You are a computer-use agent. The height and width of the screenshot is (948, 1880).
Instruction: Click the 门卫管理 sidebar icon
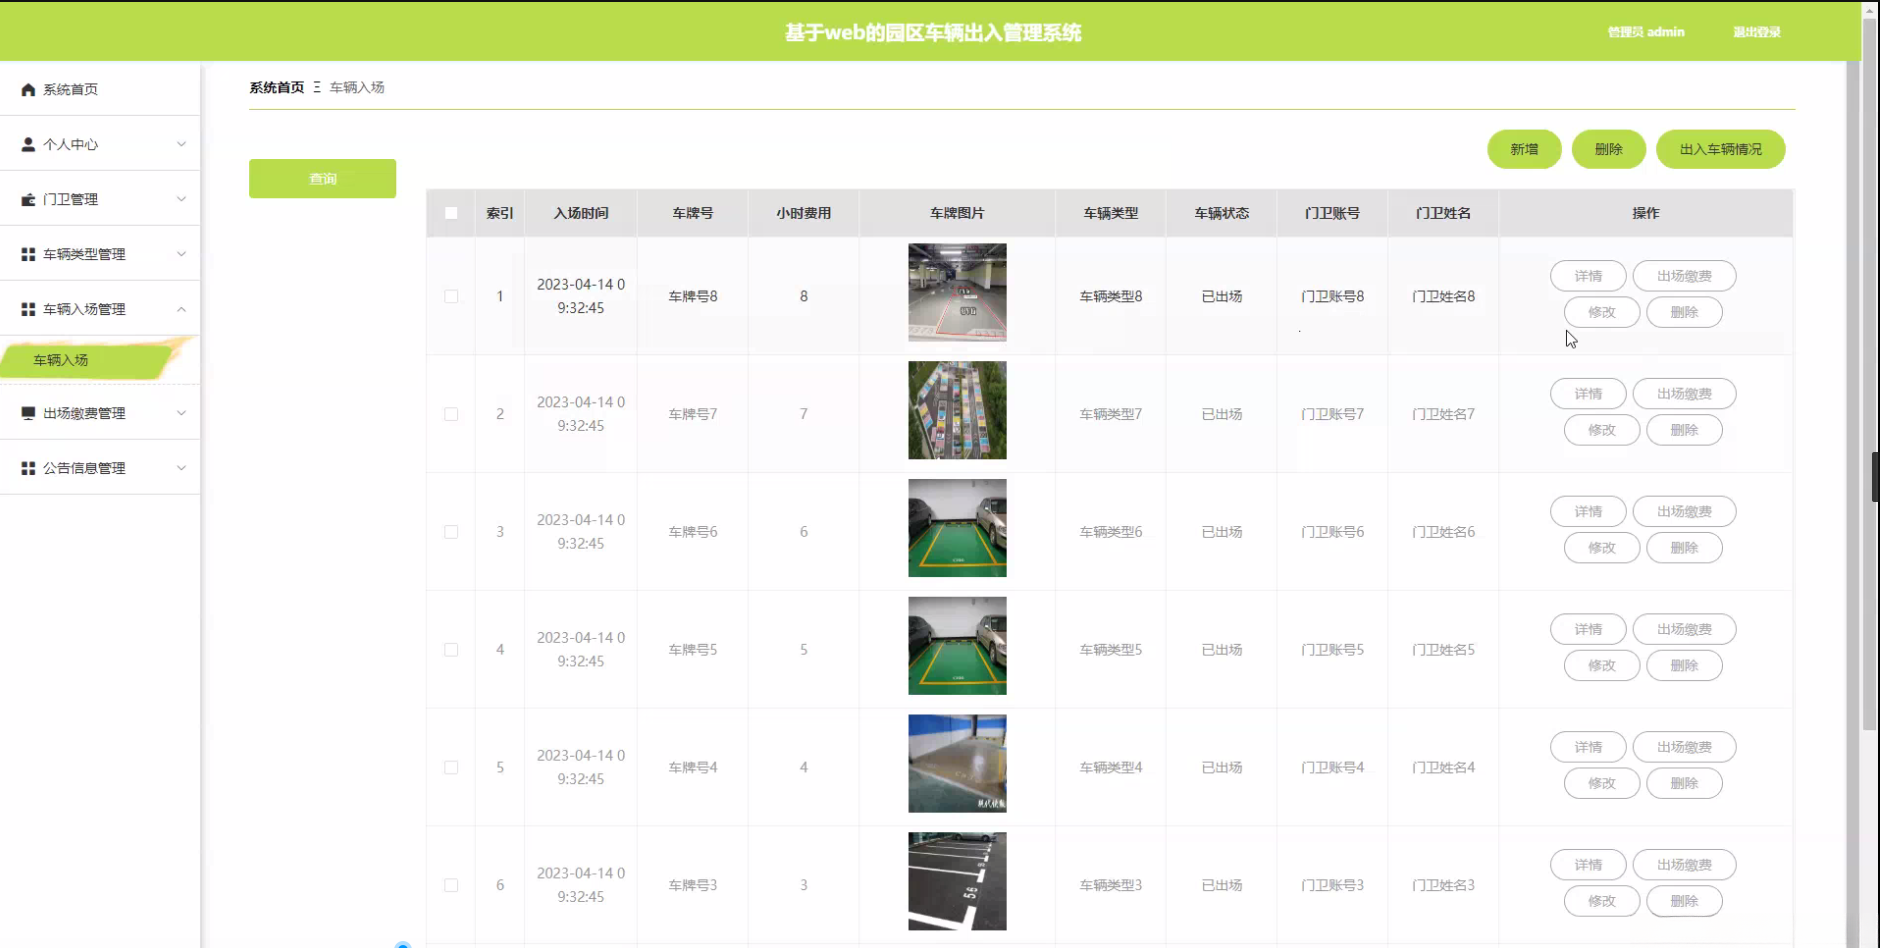pos(28,199)
